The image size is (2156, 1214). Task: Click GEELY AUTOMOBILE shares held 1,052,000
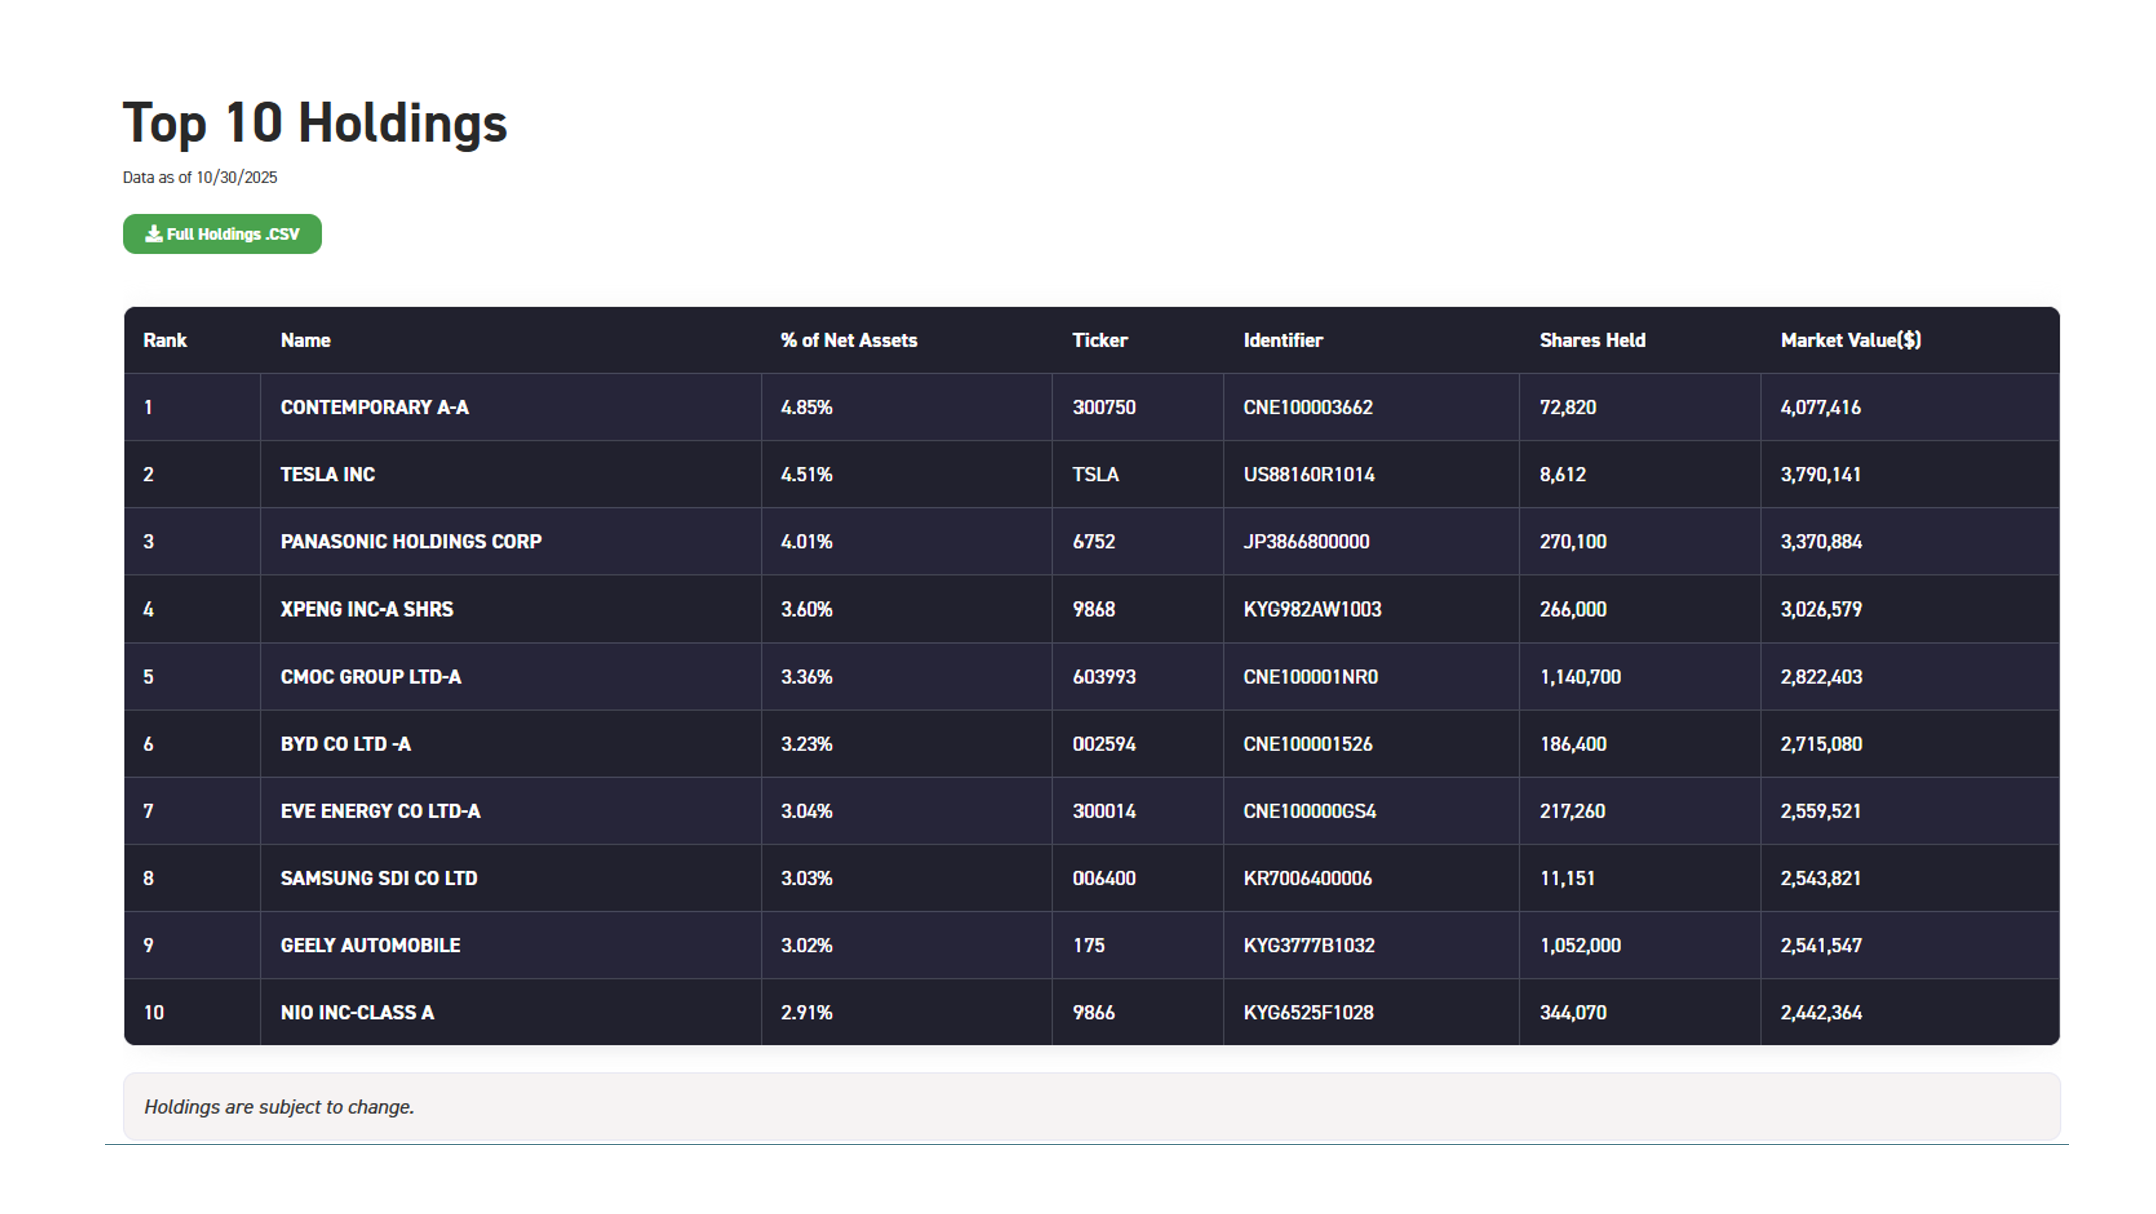pos(1580,945)
